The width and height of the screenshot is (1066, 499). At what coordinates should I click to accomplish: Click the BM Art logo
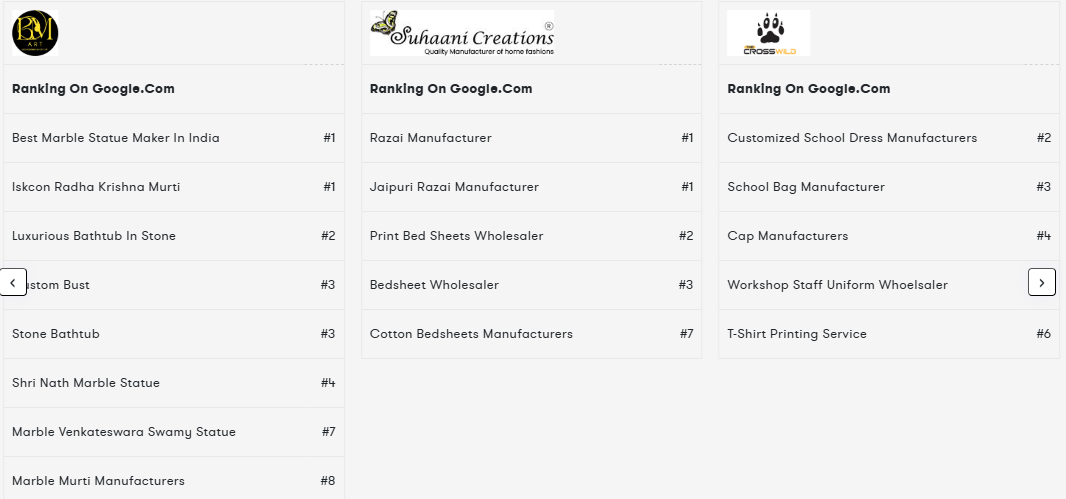[x=35, y=33]
